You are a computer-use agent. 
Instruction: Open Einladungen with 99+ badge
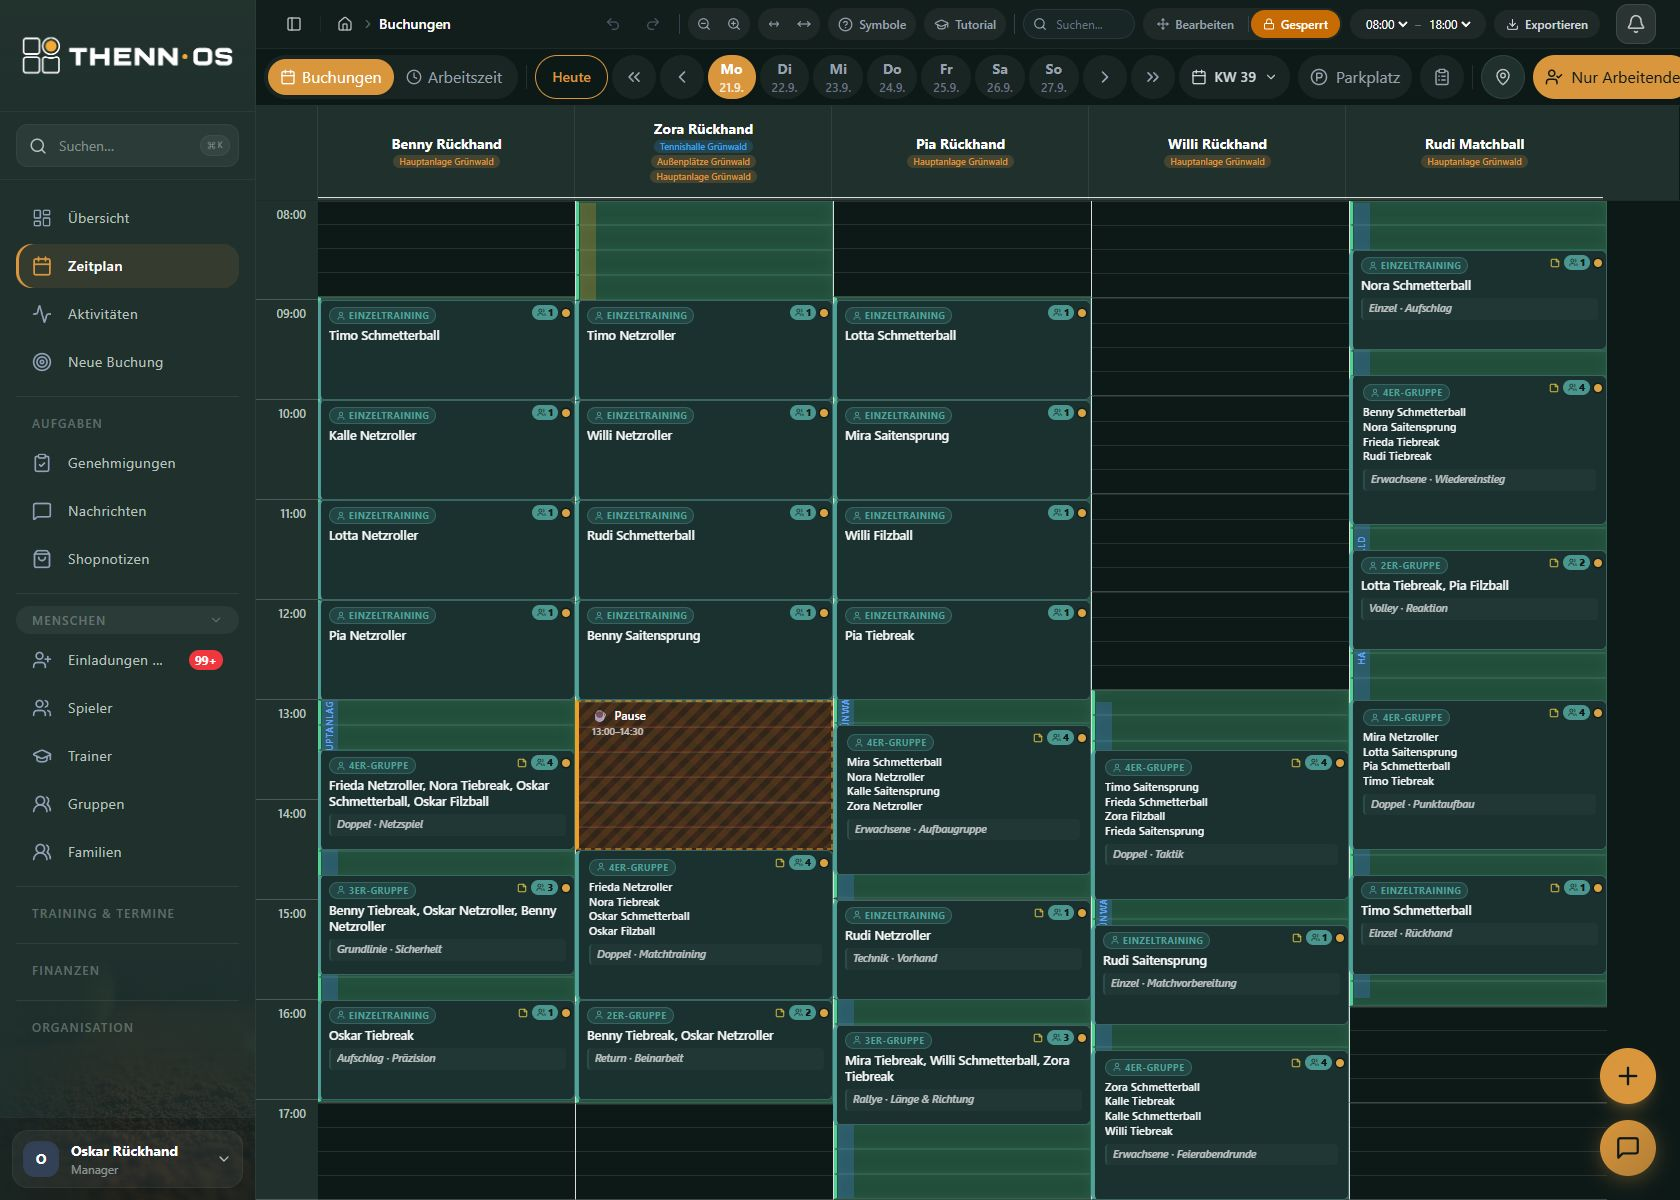click(127, 660)
